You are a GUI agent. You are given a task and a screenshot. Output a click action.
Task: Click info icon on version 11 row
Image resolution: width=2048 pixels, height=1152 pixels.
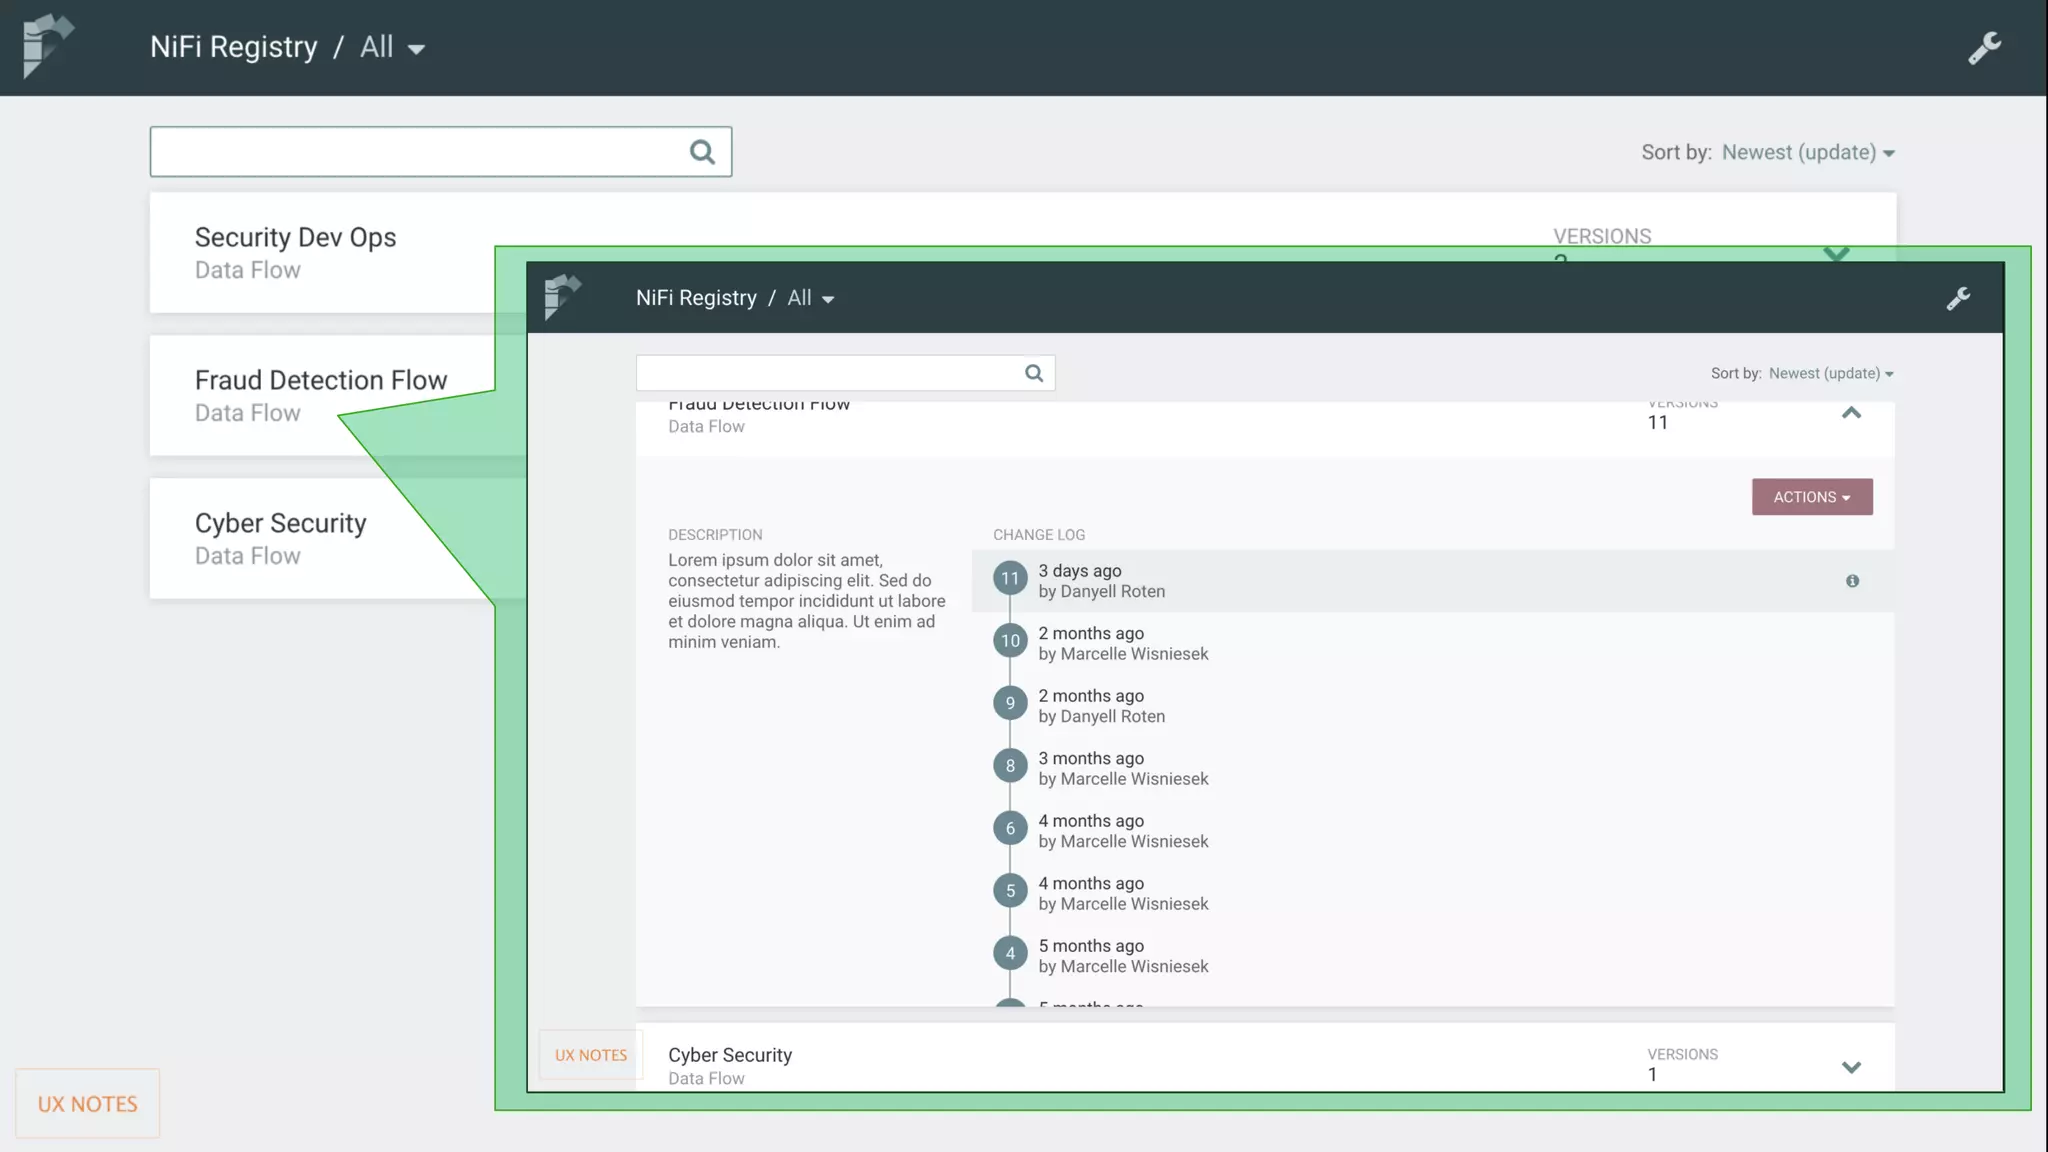point(1852,581)
